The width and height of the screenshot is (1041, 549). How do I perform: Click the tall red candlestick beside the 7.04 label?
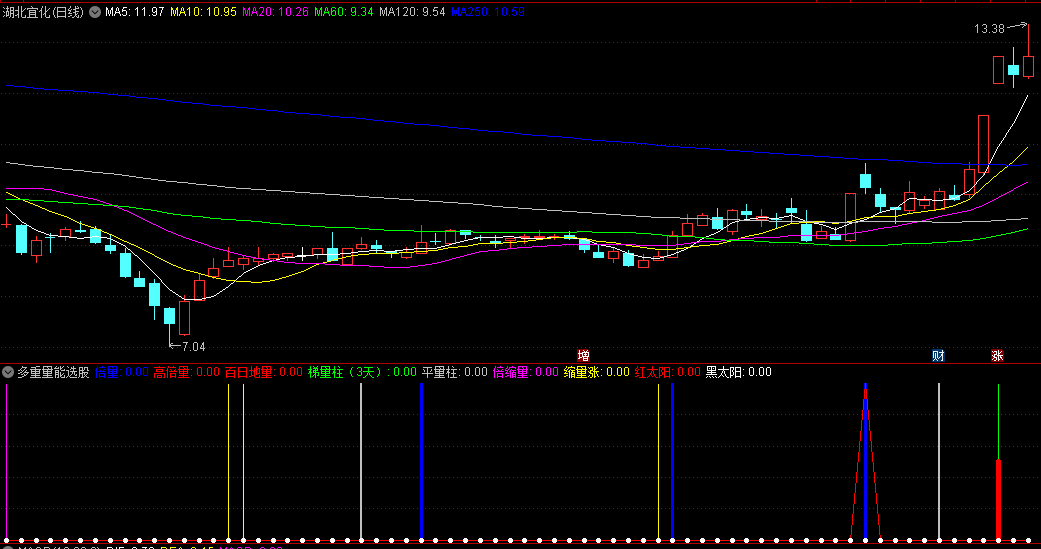(185, 318)
